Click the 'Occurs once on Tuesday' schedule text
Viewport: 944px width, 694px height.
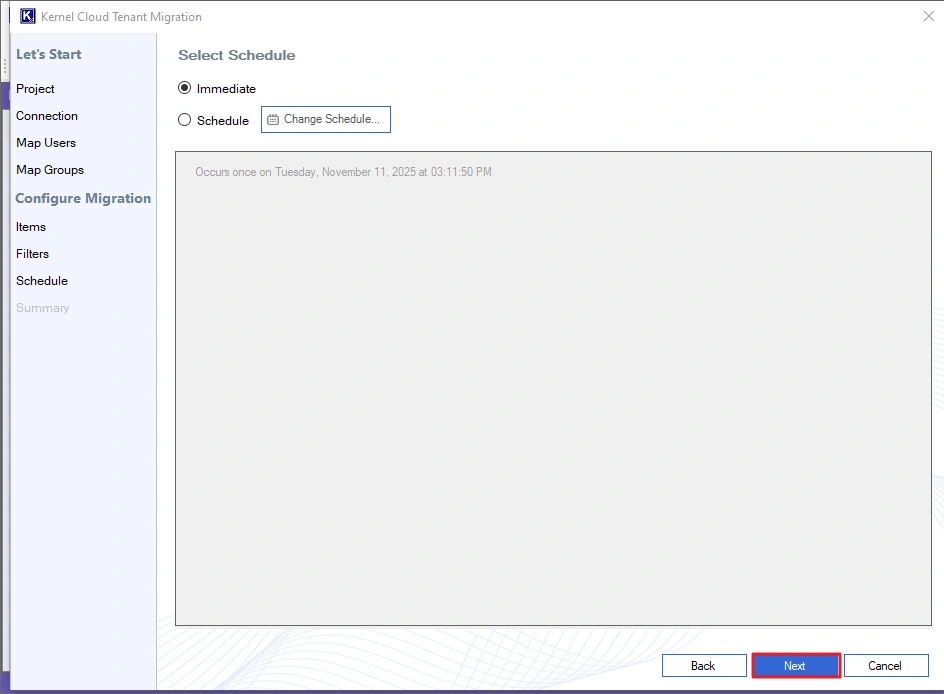click(x=343, y=172)
